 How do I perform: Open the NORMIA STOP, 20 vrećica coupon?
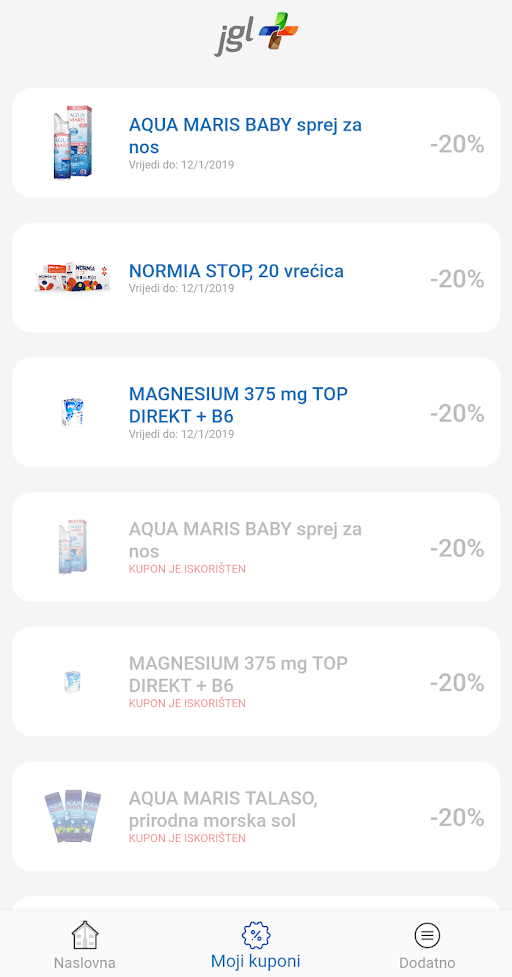tap(256, 278)
